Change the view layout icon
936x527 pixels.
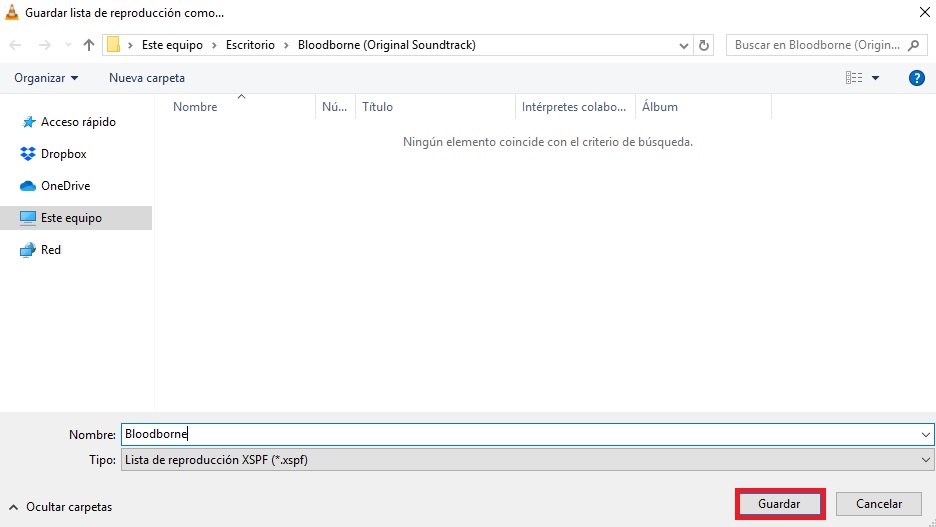click(854, 78)
